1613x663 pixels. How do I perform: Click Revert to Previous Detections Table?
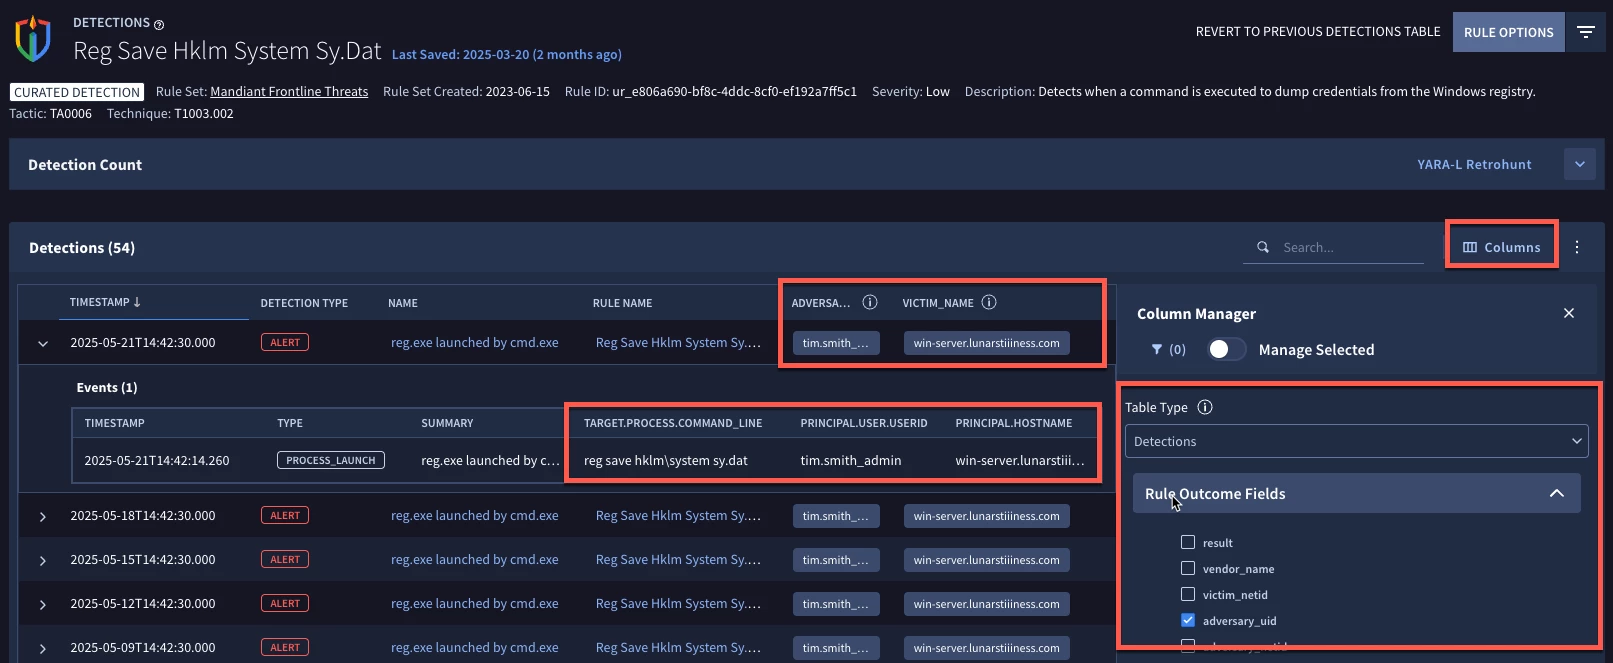(x=1318, y=32)
